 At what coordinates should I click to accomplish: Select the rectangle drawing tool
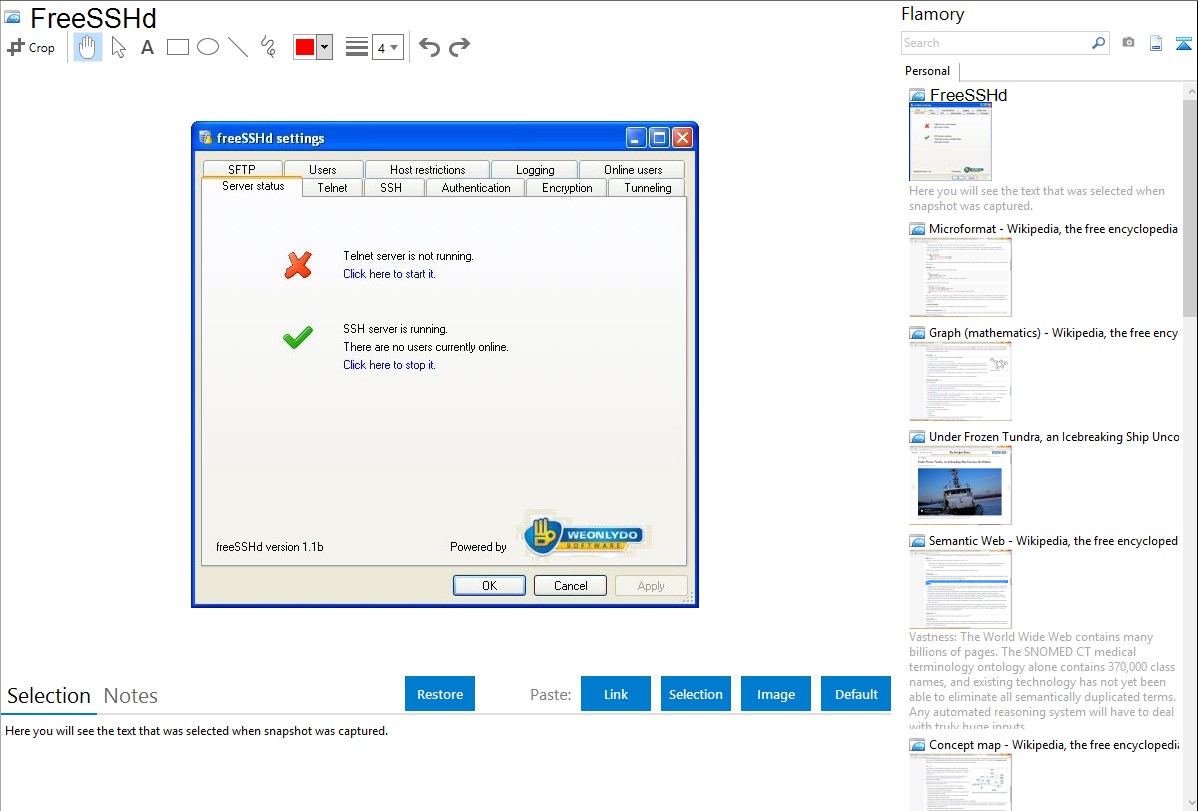point(178,47)
